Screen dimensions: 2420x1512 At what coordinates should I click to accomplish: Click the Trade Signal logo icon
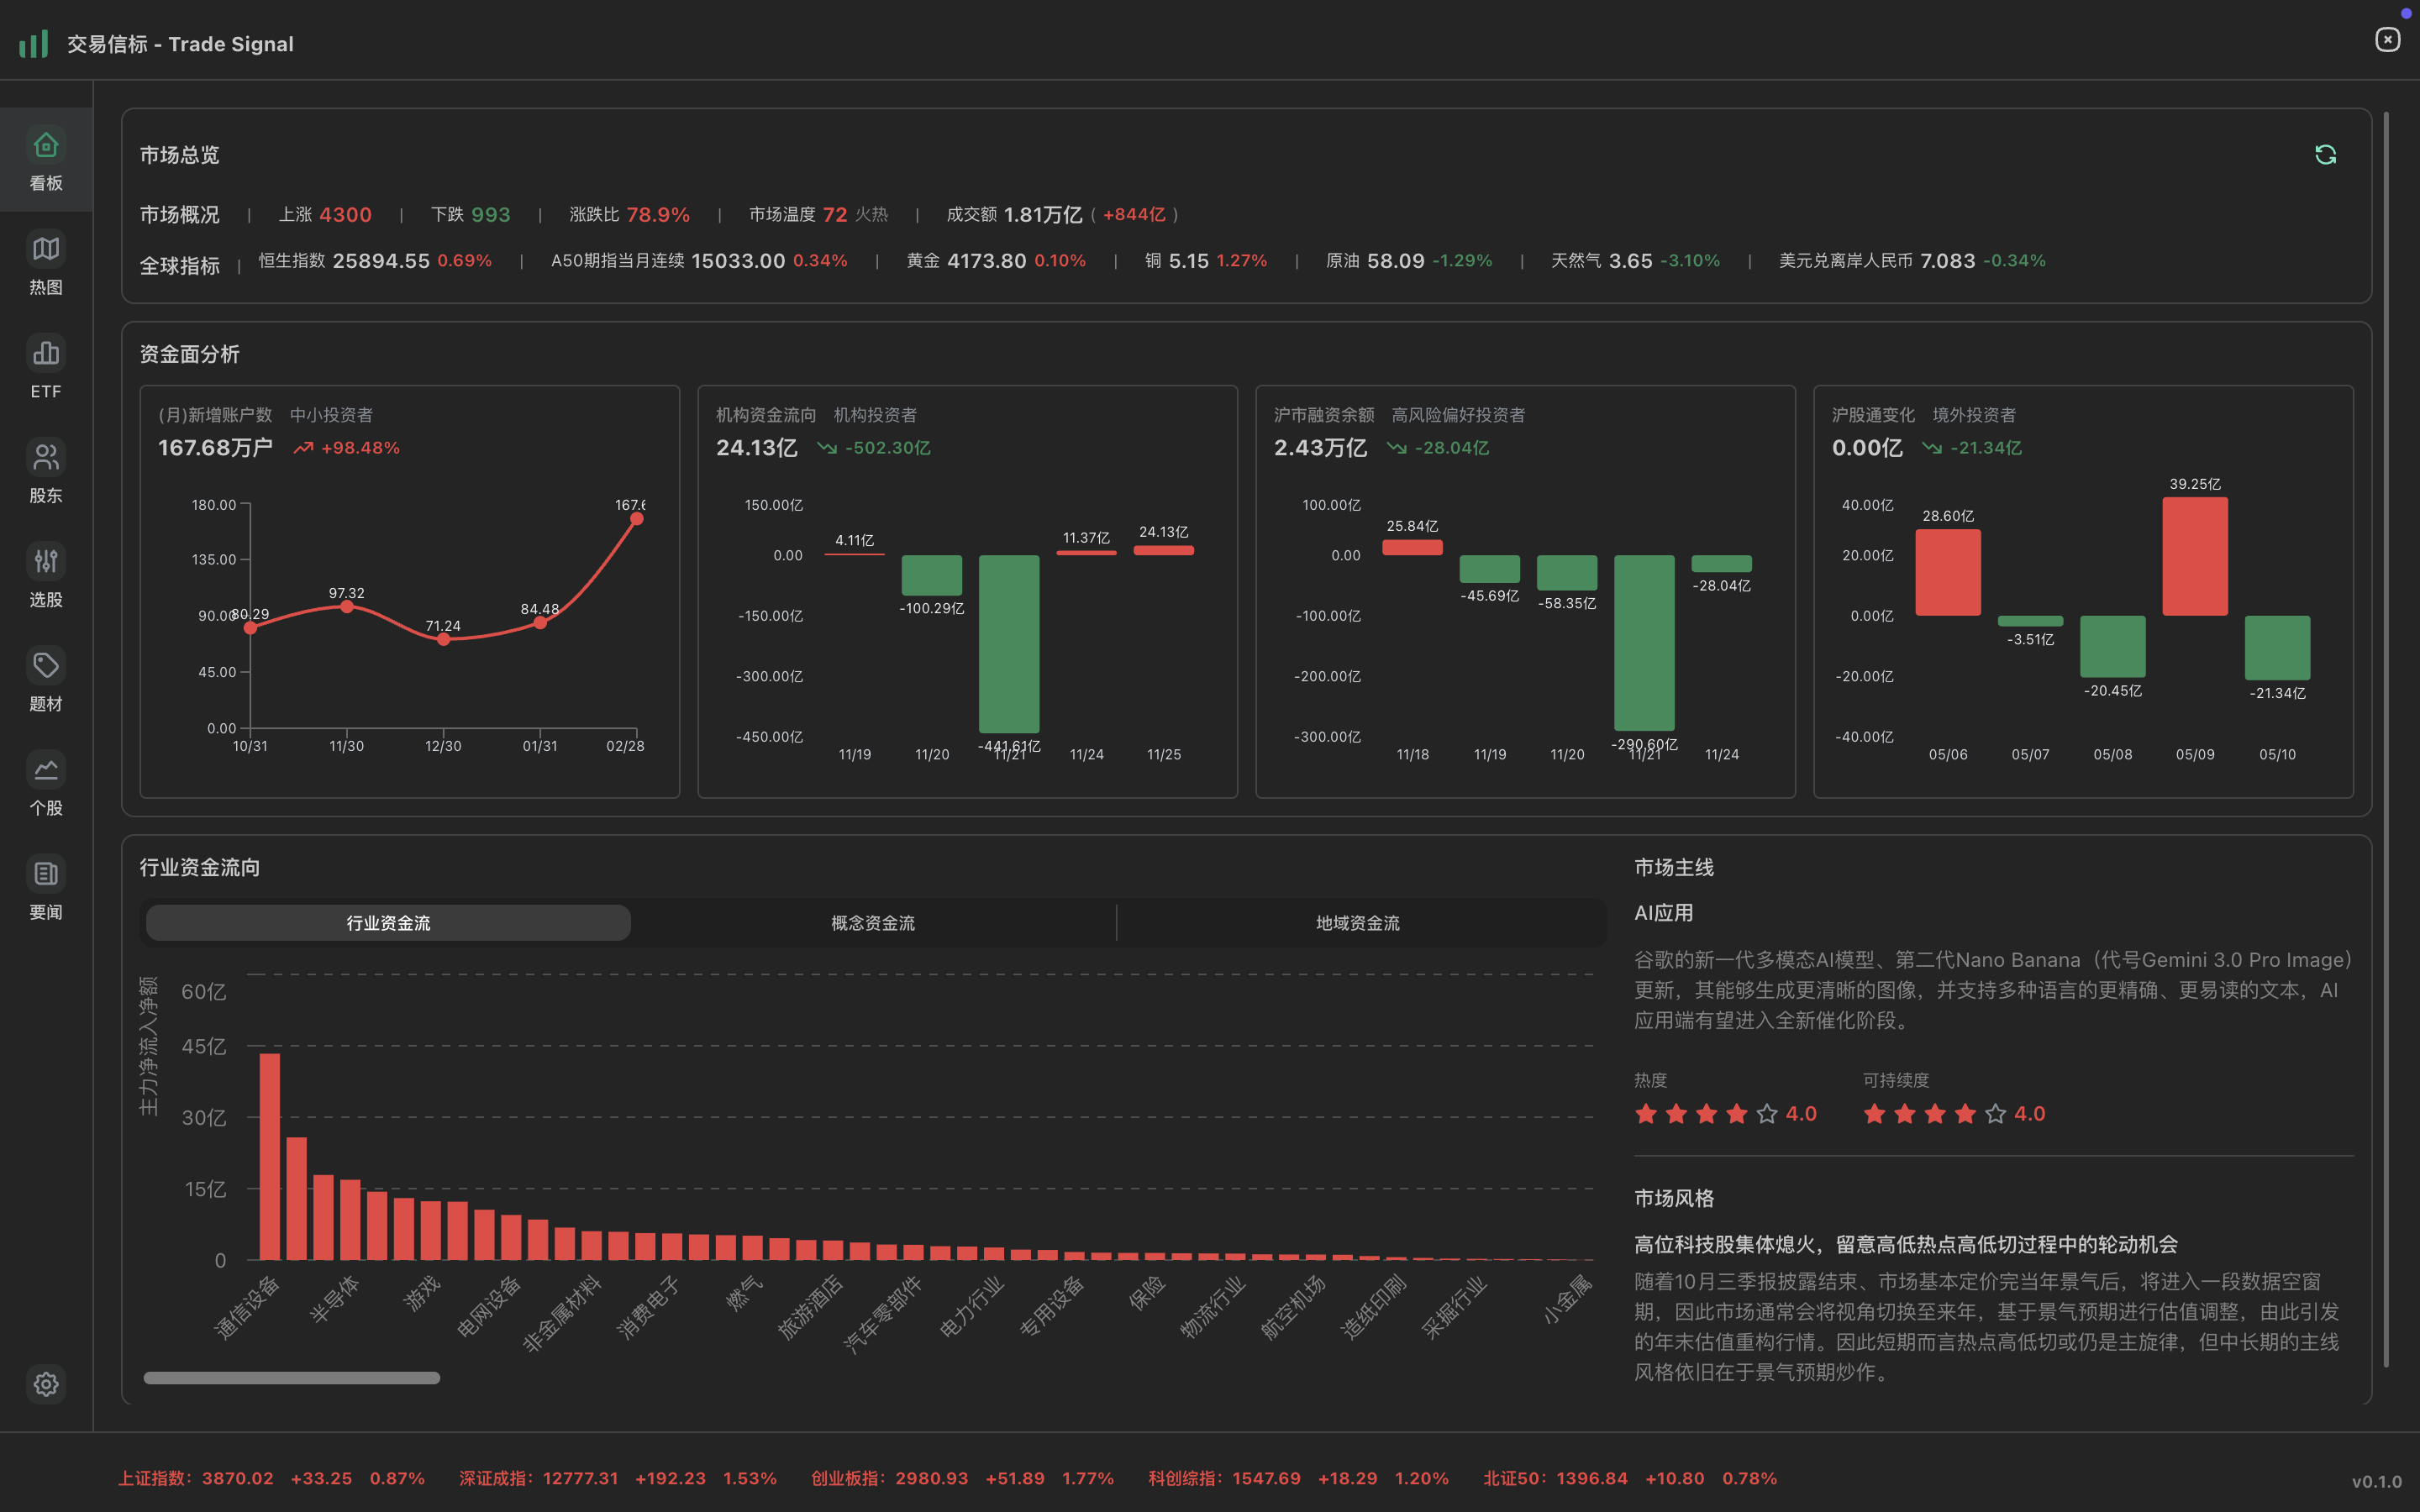pos(33,43)
